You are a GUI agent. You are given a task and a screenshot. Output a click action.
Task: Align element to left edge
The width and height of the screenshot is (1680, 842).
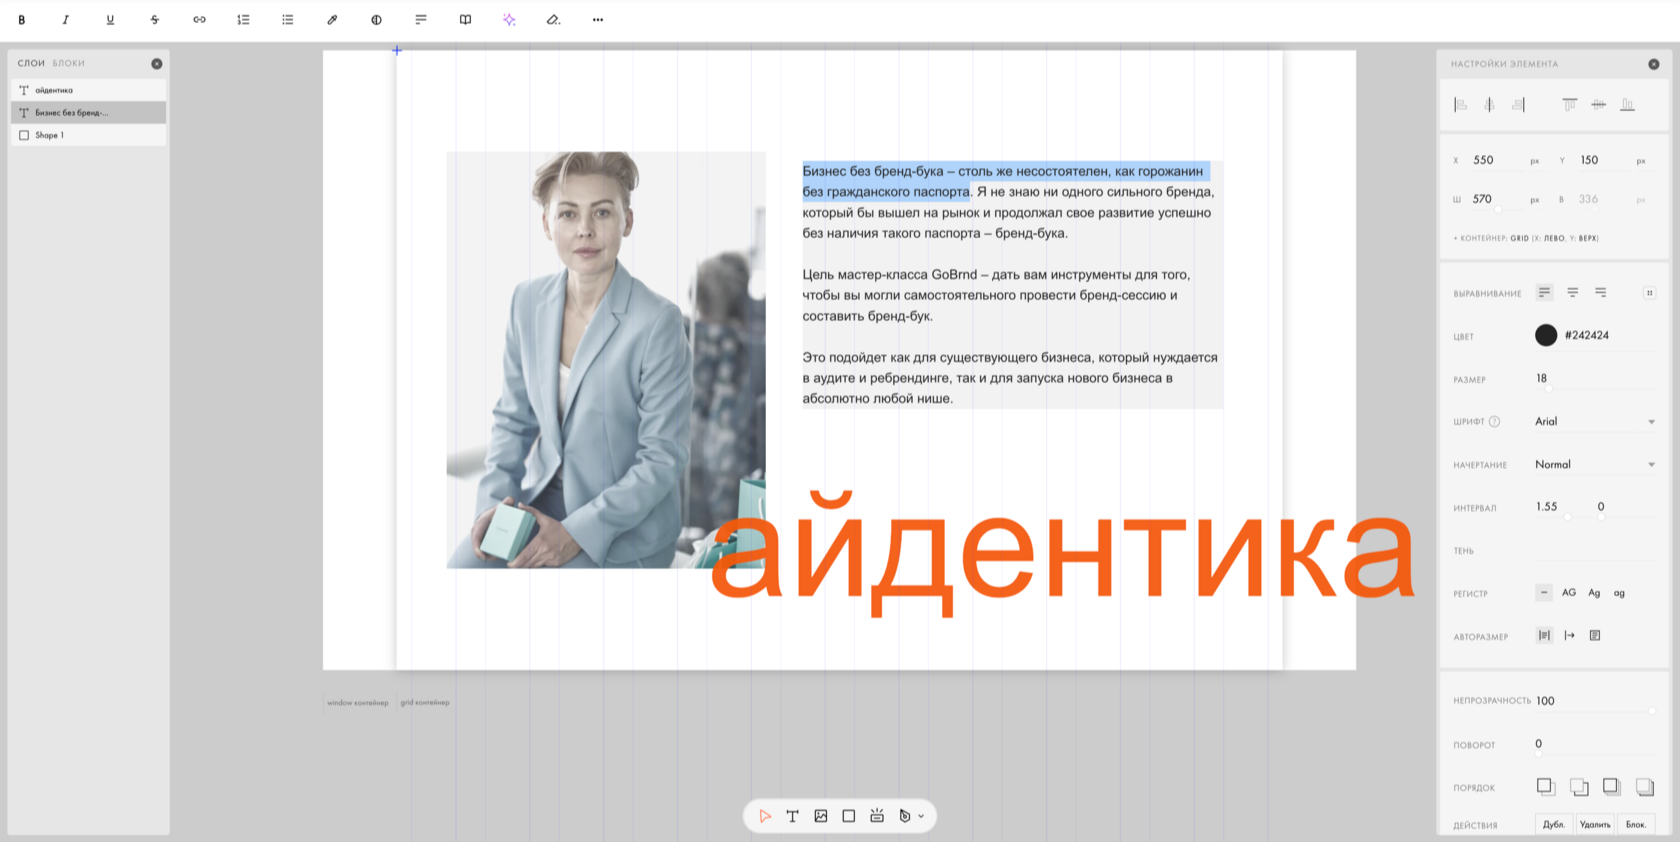(x=1460, y=104)
